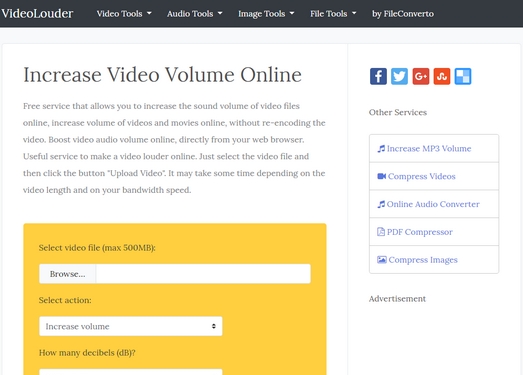Click picture icon beside Compress Images

382,260
